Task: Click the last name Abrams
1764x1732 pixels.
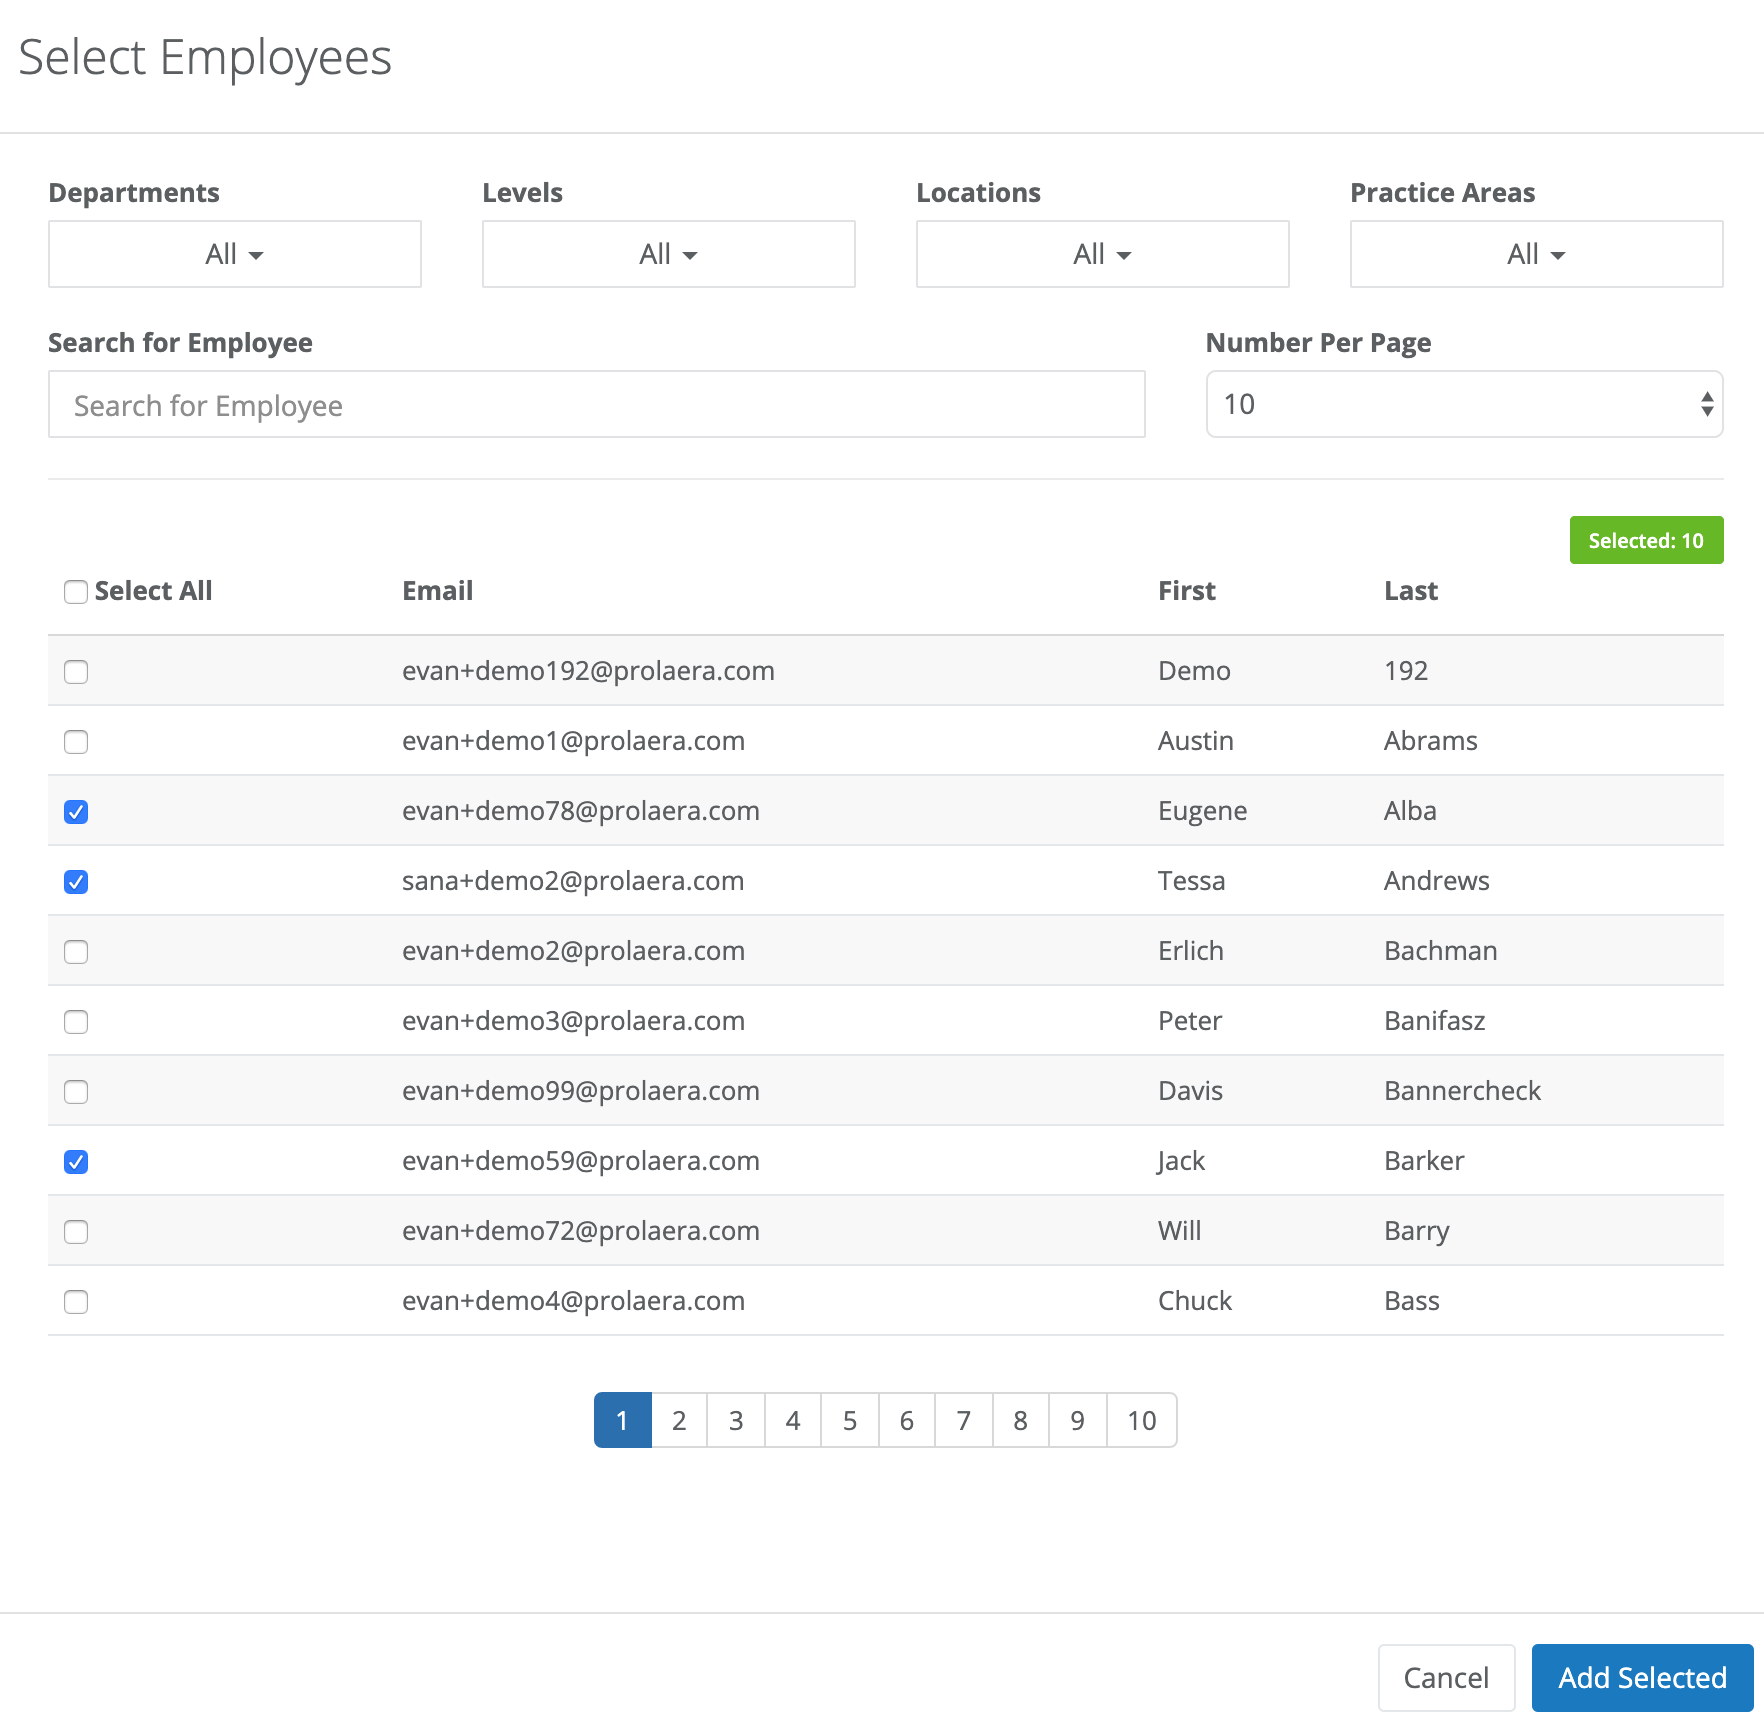Action: point(1431,741)
